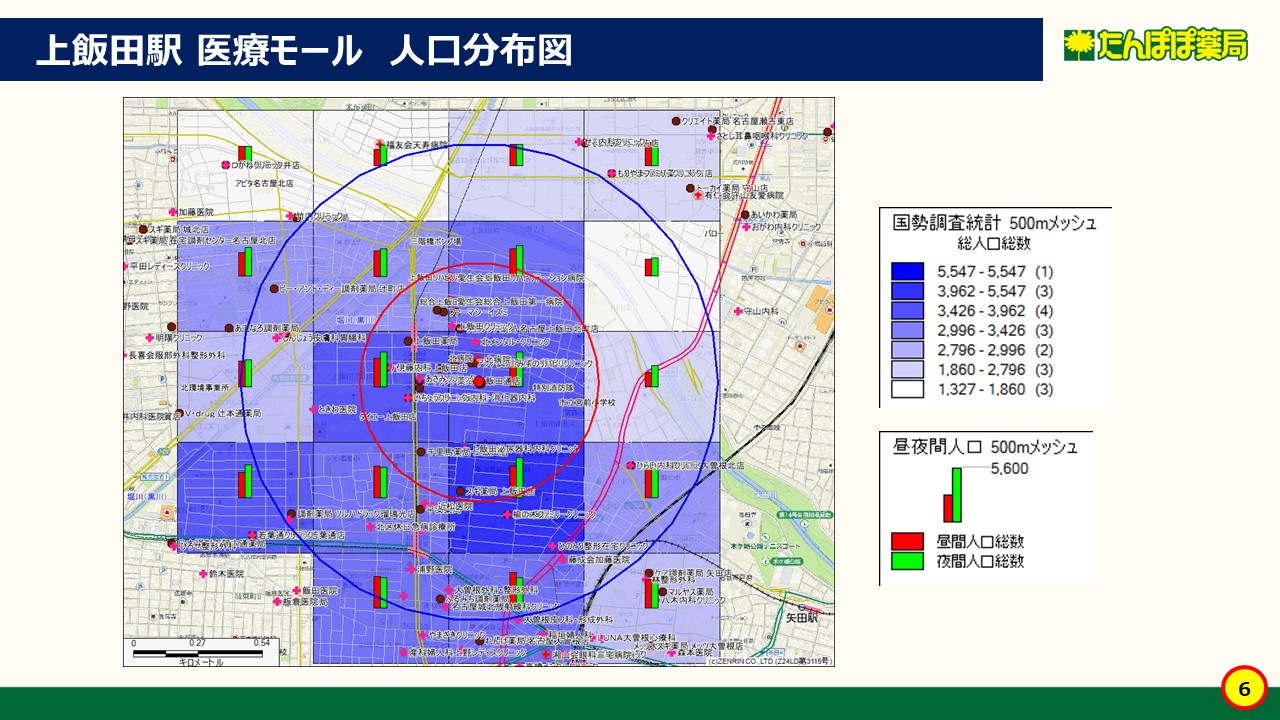
Task: Select the white 1,327 - 1,860 legend swatch
Action: [x=907, y=390]
